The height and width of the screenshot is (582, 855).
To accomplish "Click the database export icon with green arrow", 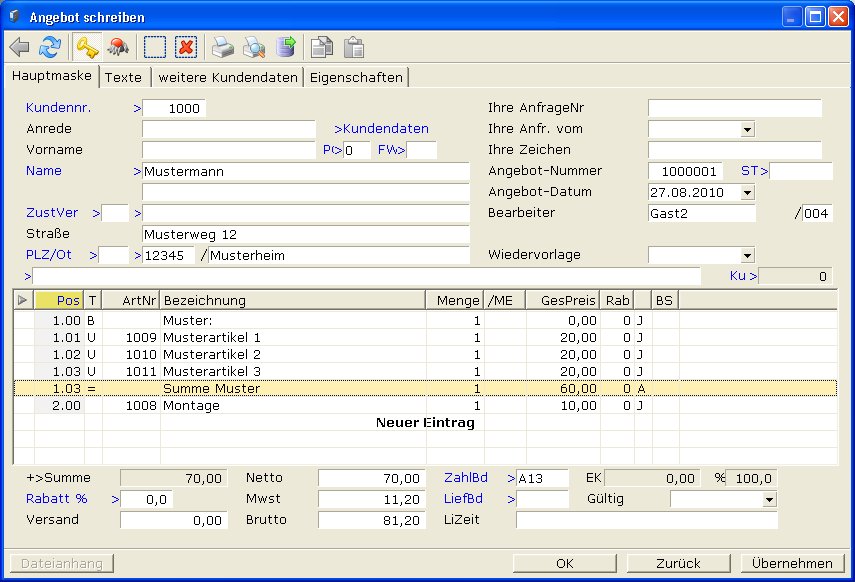I will coord(286,47).
